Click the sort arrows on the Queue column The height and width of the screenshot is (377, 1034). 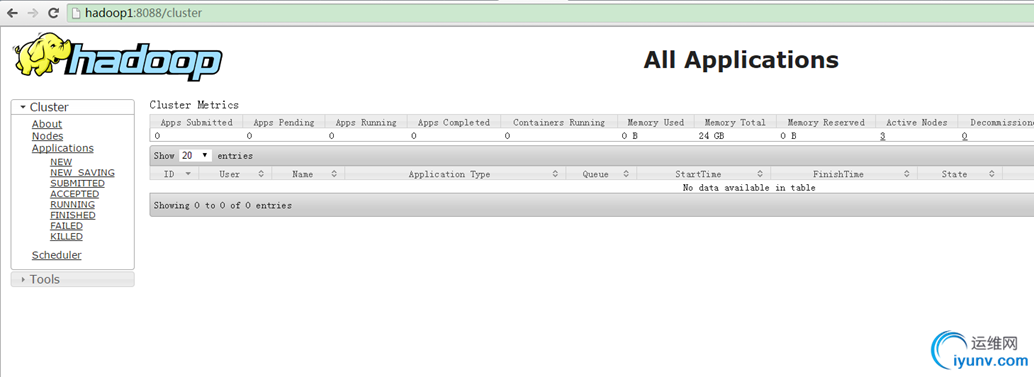tap(626, 174)
